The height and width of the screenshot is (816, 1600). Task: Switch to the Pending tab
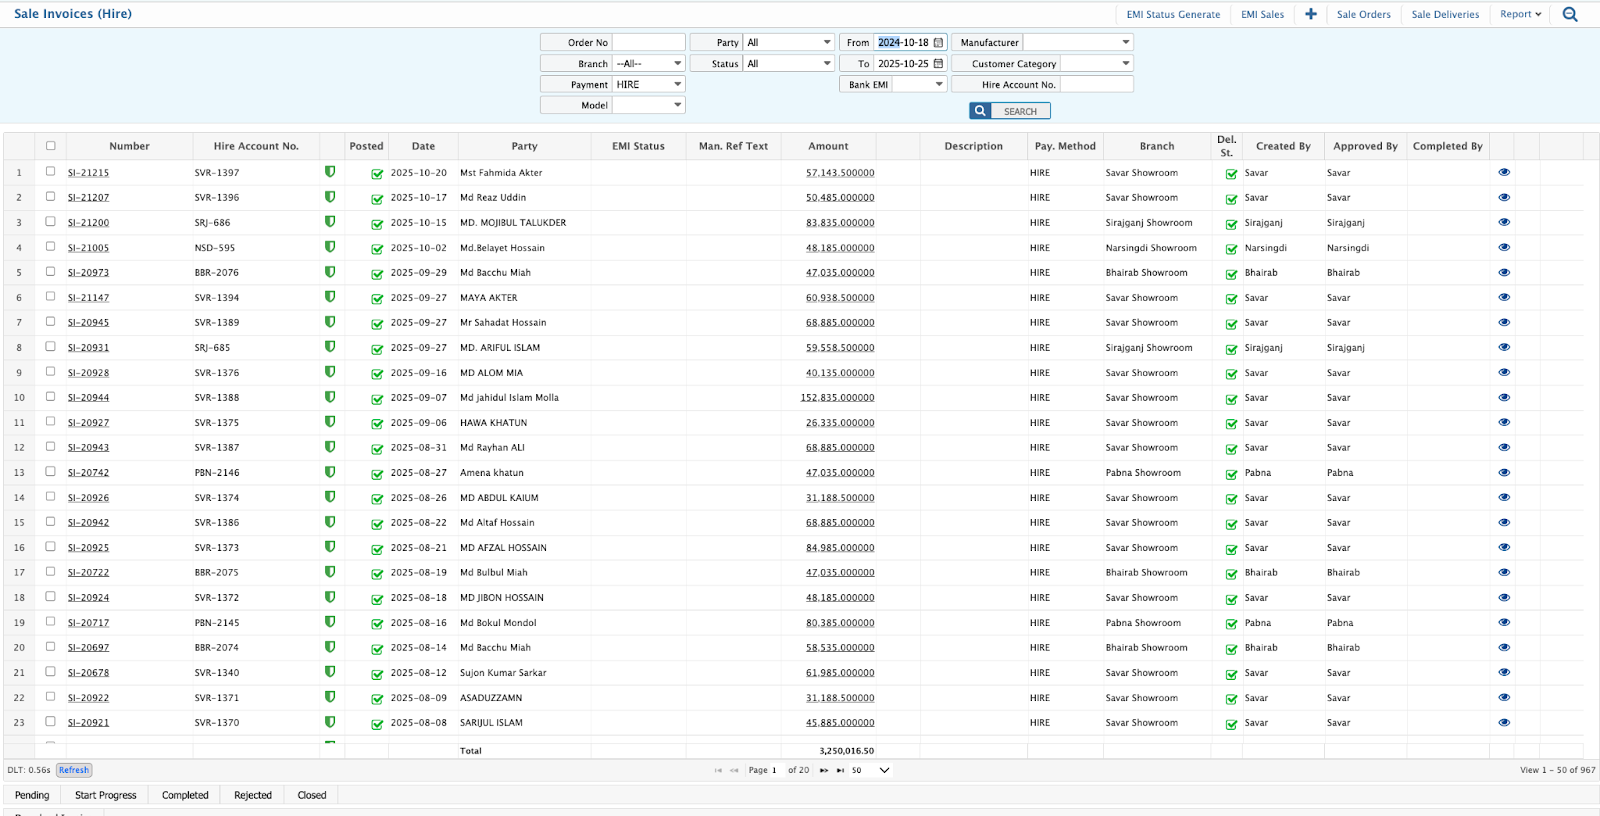coord(32,795)
